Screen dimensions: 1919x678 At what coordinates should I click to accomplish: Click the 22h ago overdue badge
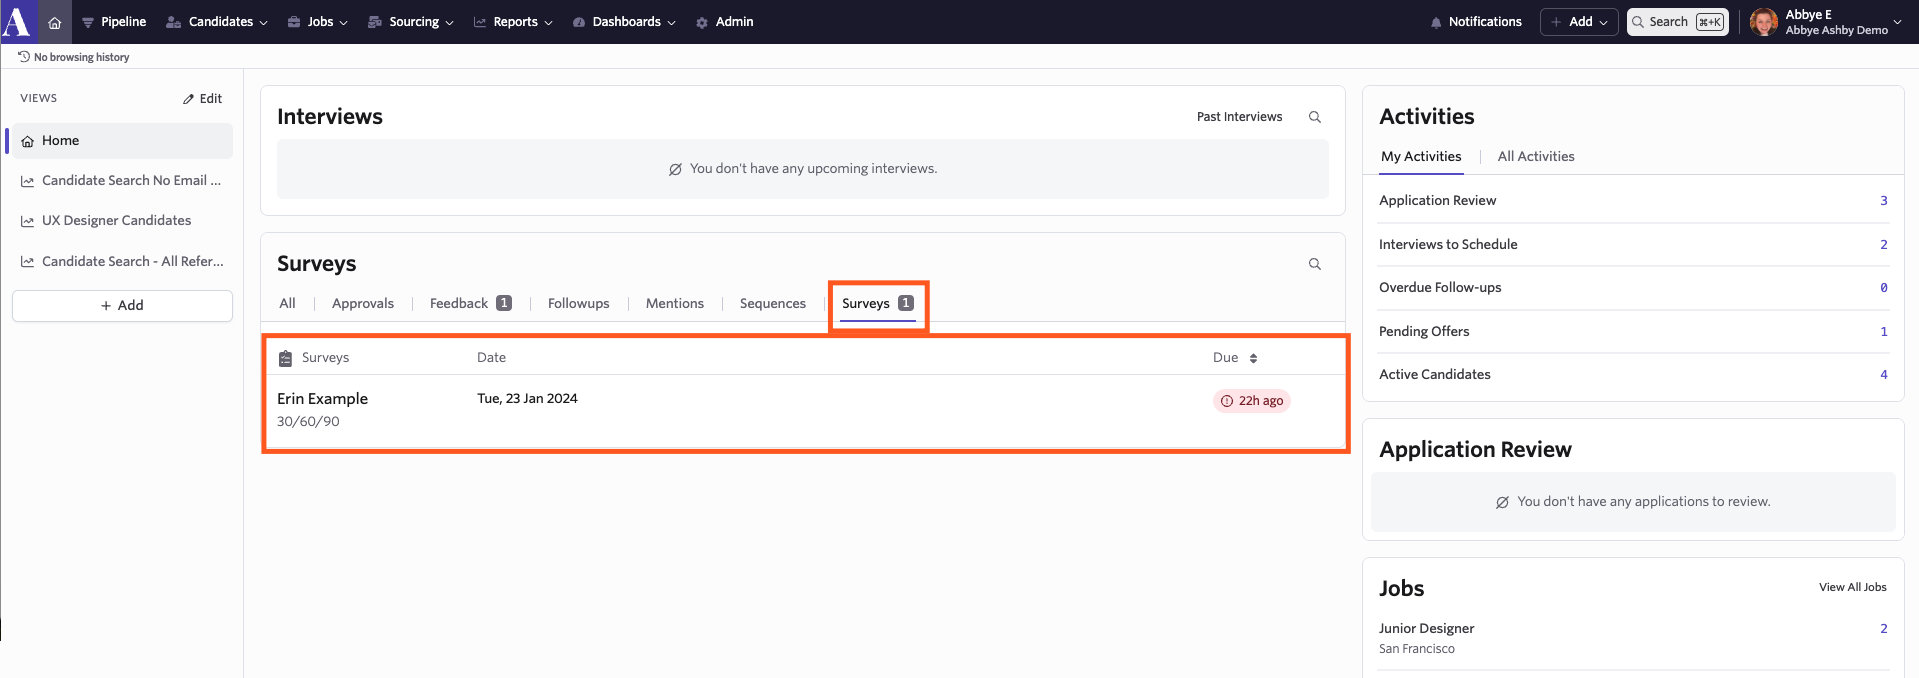pyautogui.click(x=1252, y=401)
